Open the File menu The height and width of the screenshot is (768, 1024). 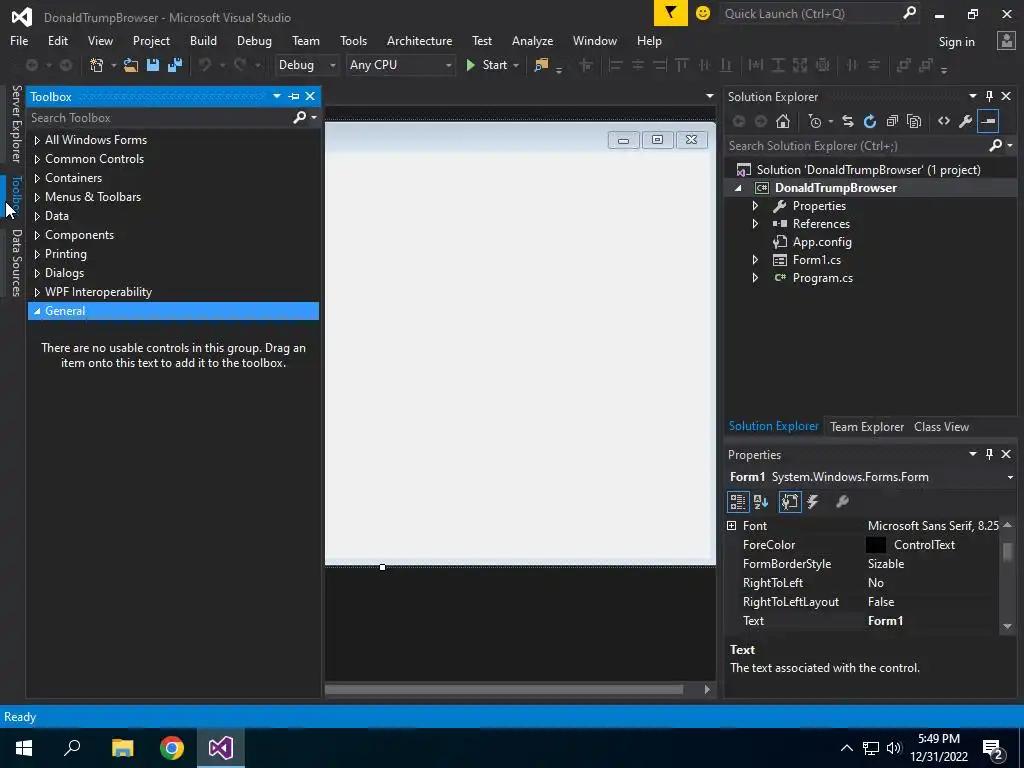(19, 40)
